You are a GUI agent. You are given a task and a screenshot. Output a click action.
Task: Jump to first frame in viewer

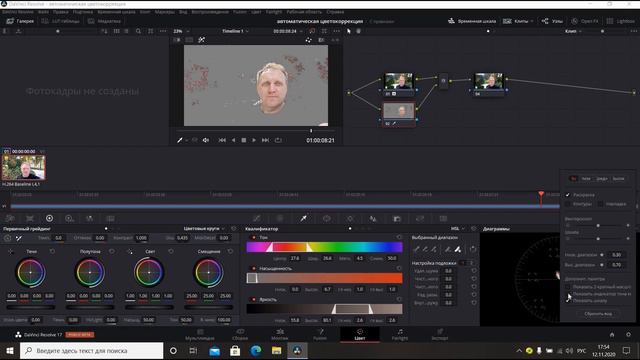(222, 140)
